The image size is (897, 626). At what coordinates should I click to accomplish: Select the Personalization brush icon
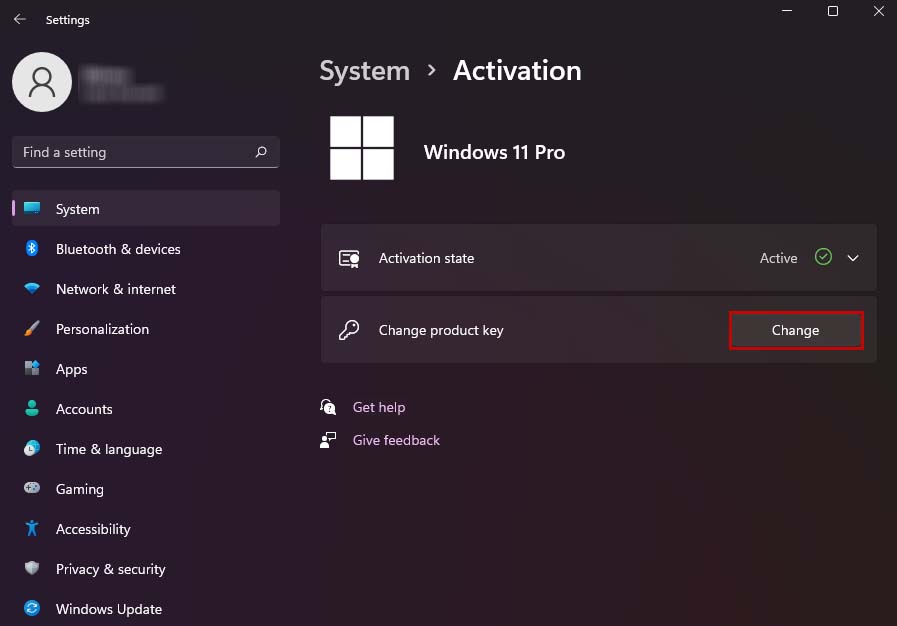pos(31,329)
